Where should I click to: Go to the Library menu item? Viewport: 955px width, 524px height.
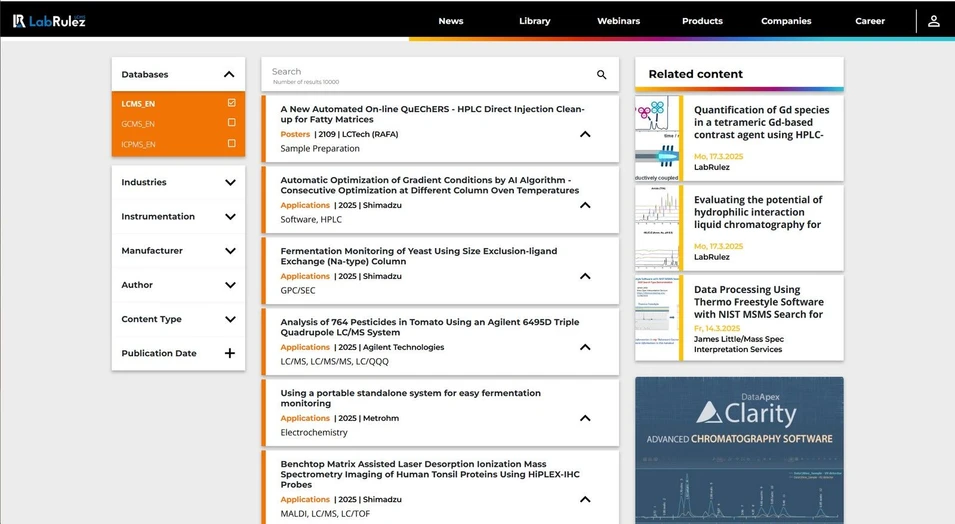(534, 21)
